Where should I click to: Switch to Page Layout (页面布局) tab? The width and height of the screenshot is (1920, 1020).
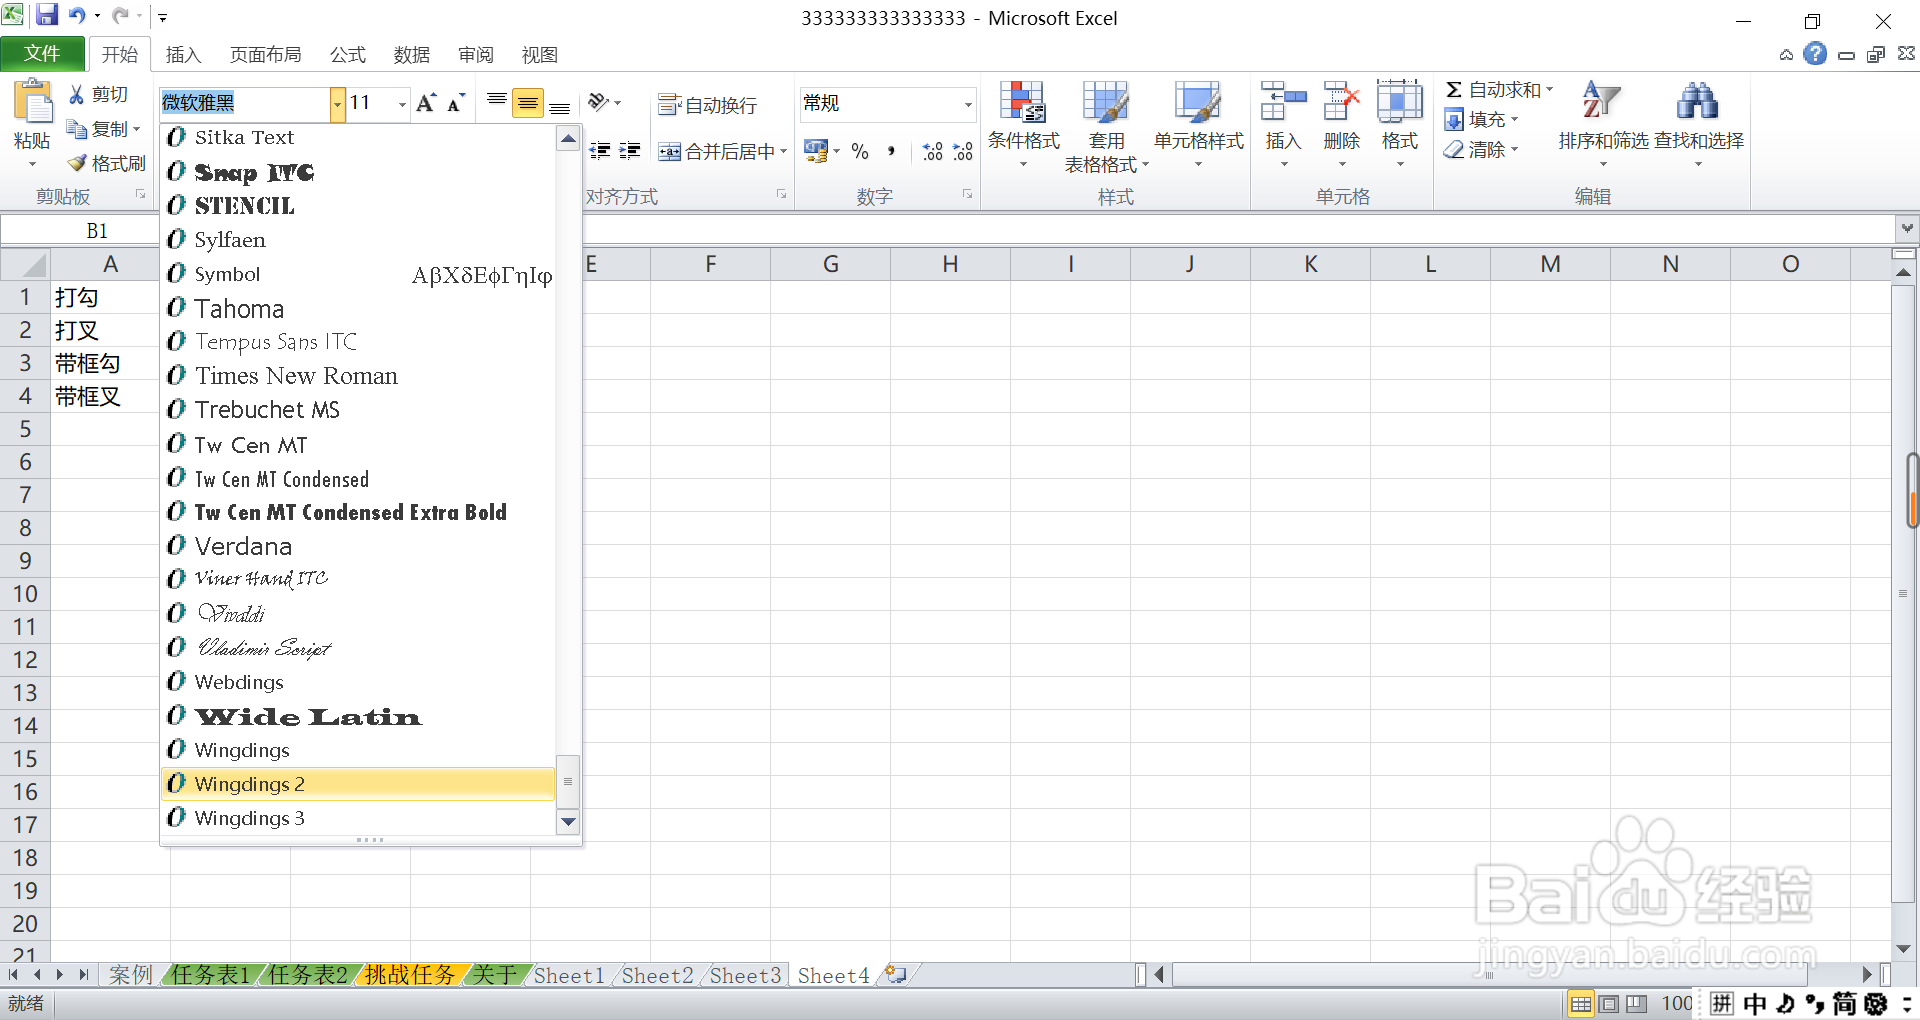pos(265,55)
